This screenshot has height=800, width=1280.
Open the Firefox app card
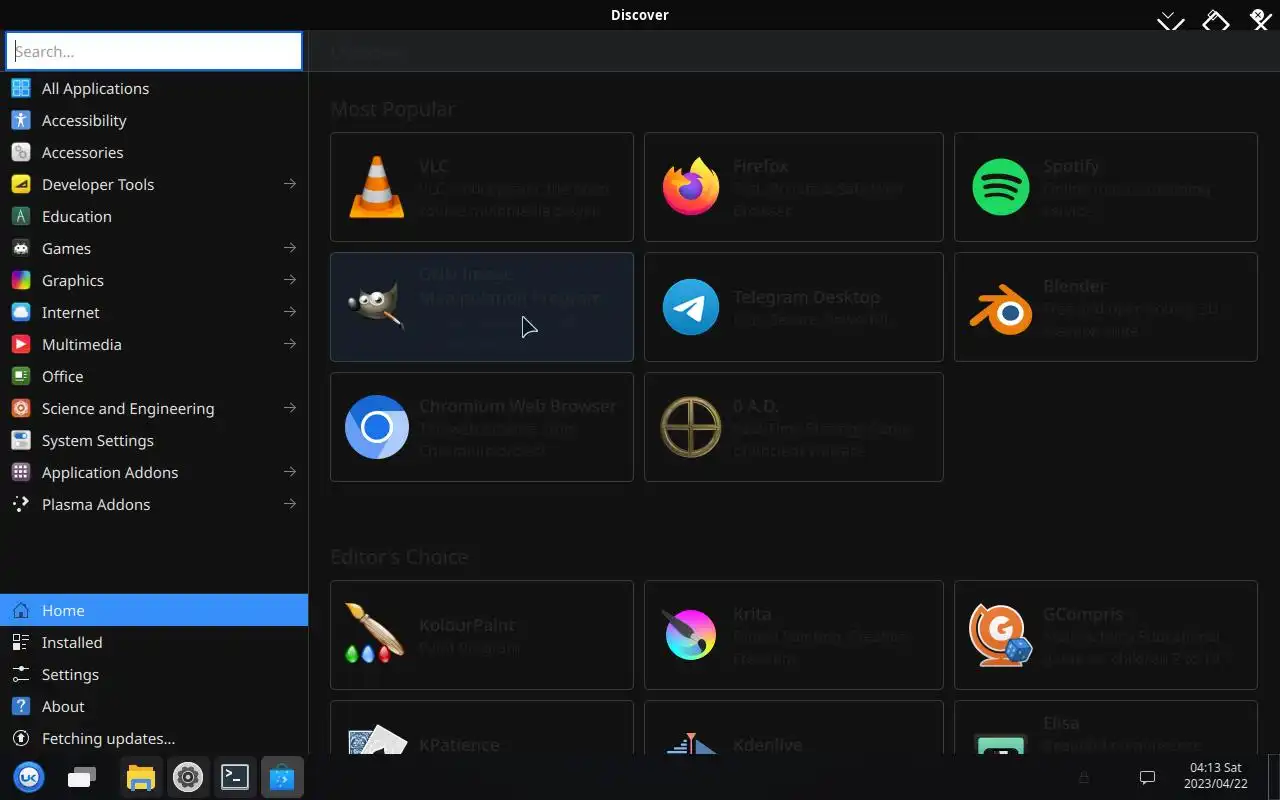[x=794, y=187]
